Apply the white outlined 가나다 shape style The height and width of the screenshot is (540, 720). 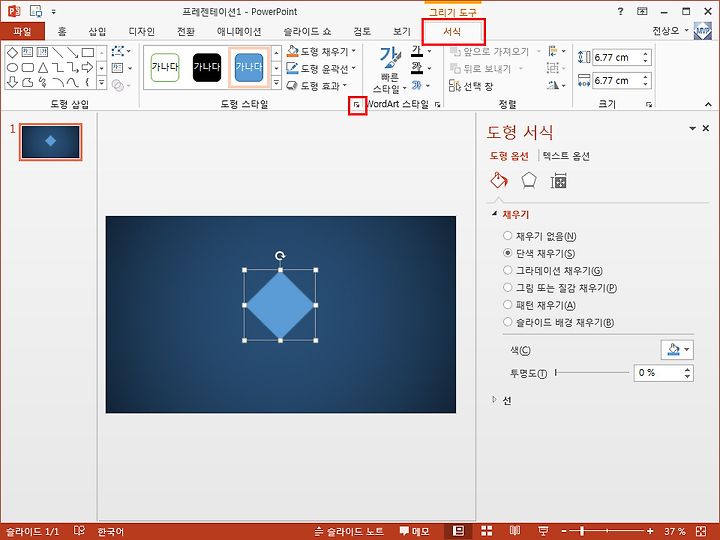[x=165, y=68]
